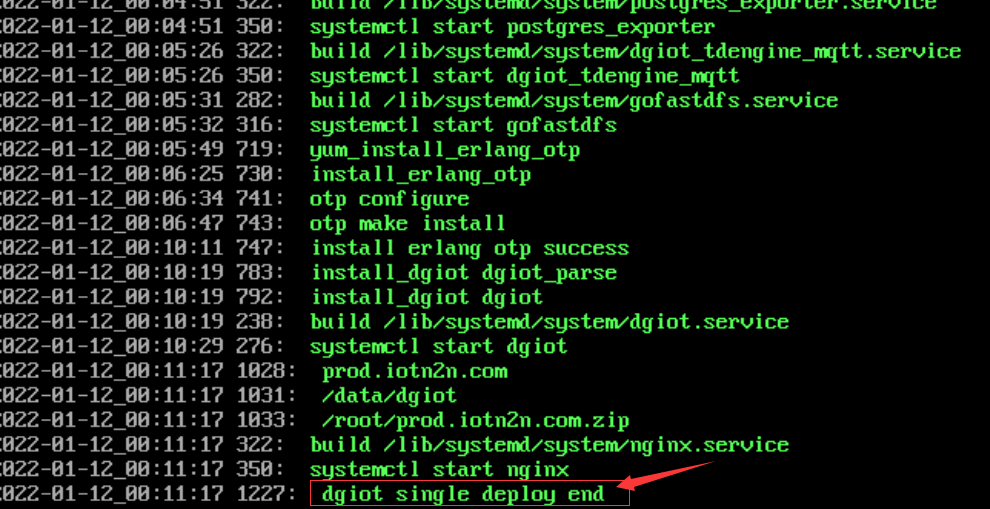Select 'build /lib/systemd/system/gofastdfs.service' text
This screenshot has height=509, width=990.
coord(574,101)
